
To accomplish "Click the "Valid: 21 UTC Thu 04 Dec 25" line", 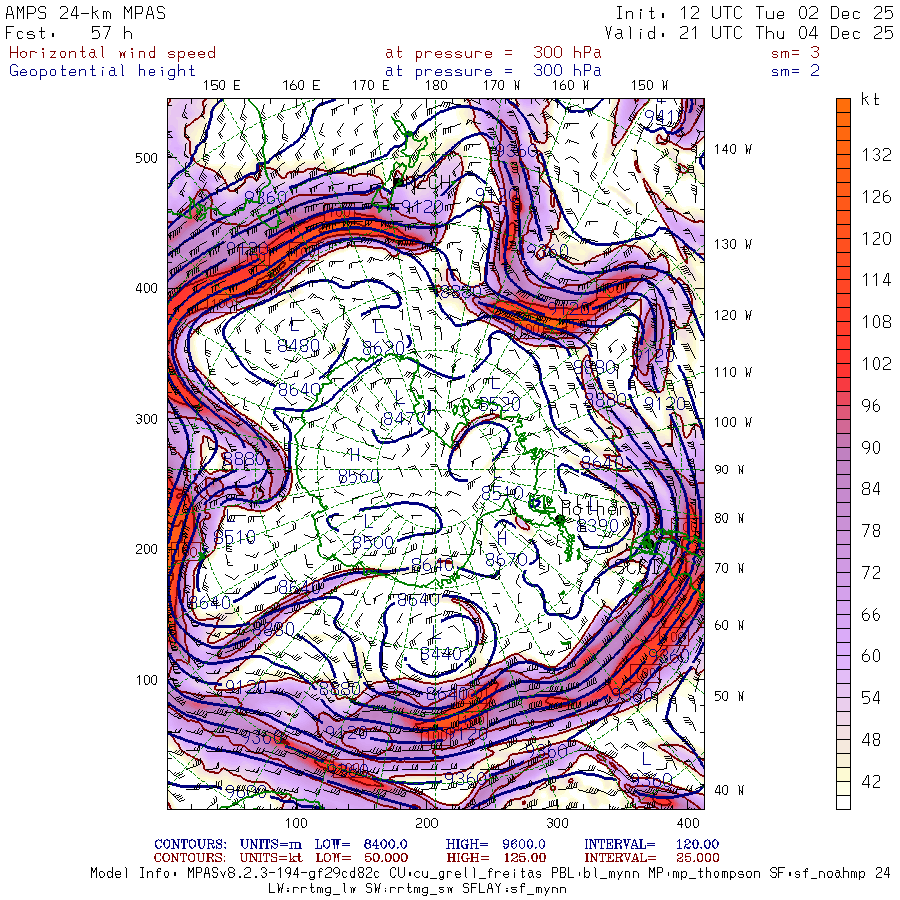I will (x=748, y=33).
